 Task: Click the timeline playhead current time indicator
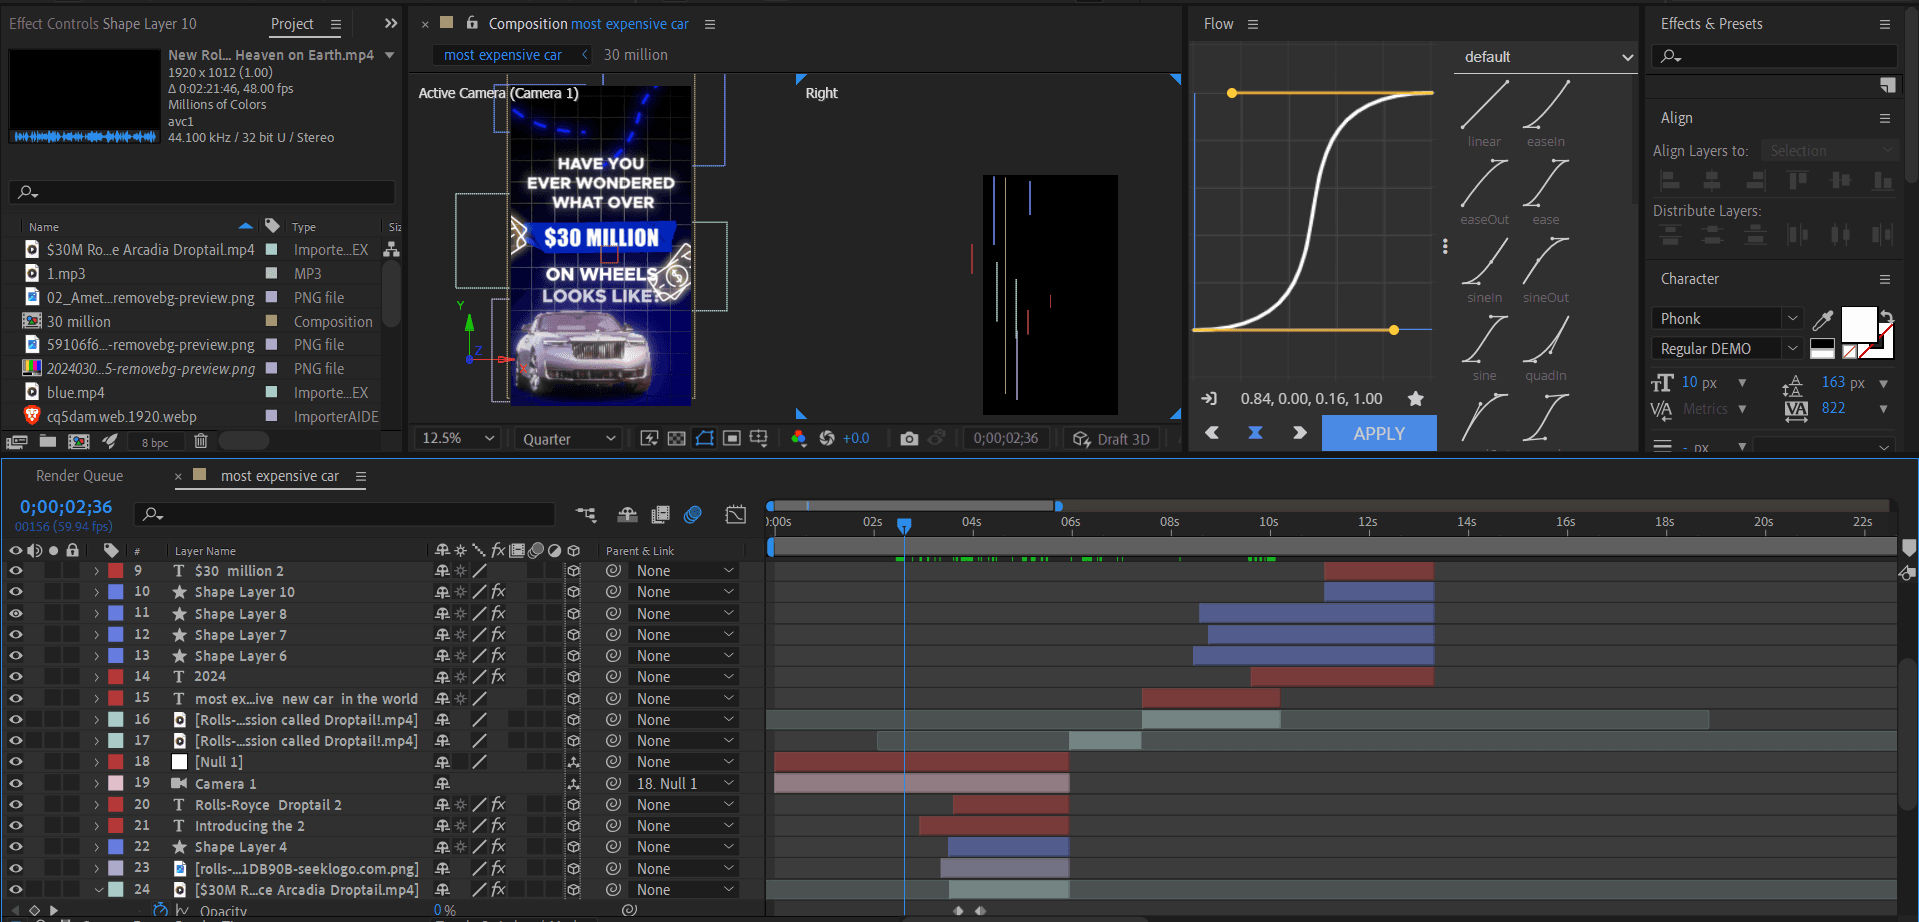click(904, 525)
